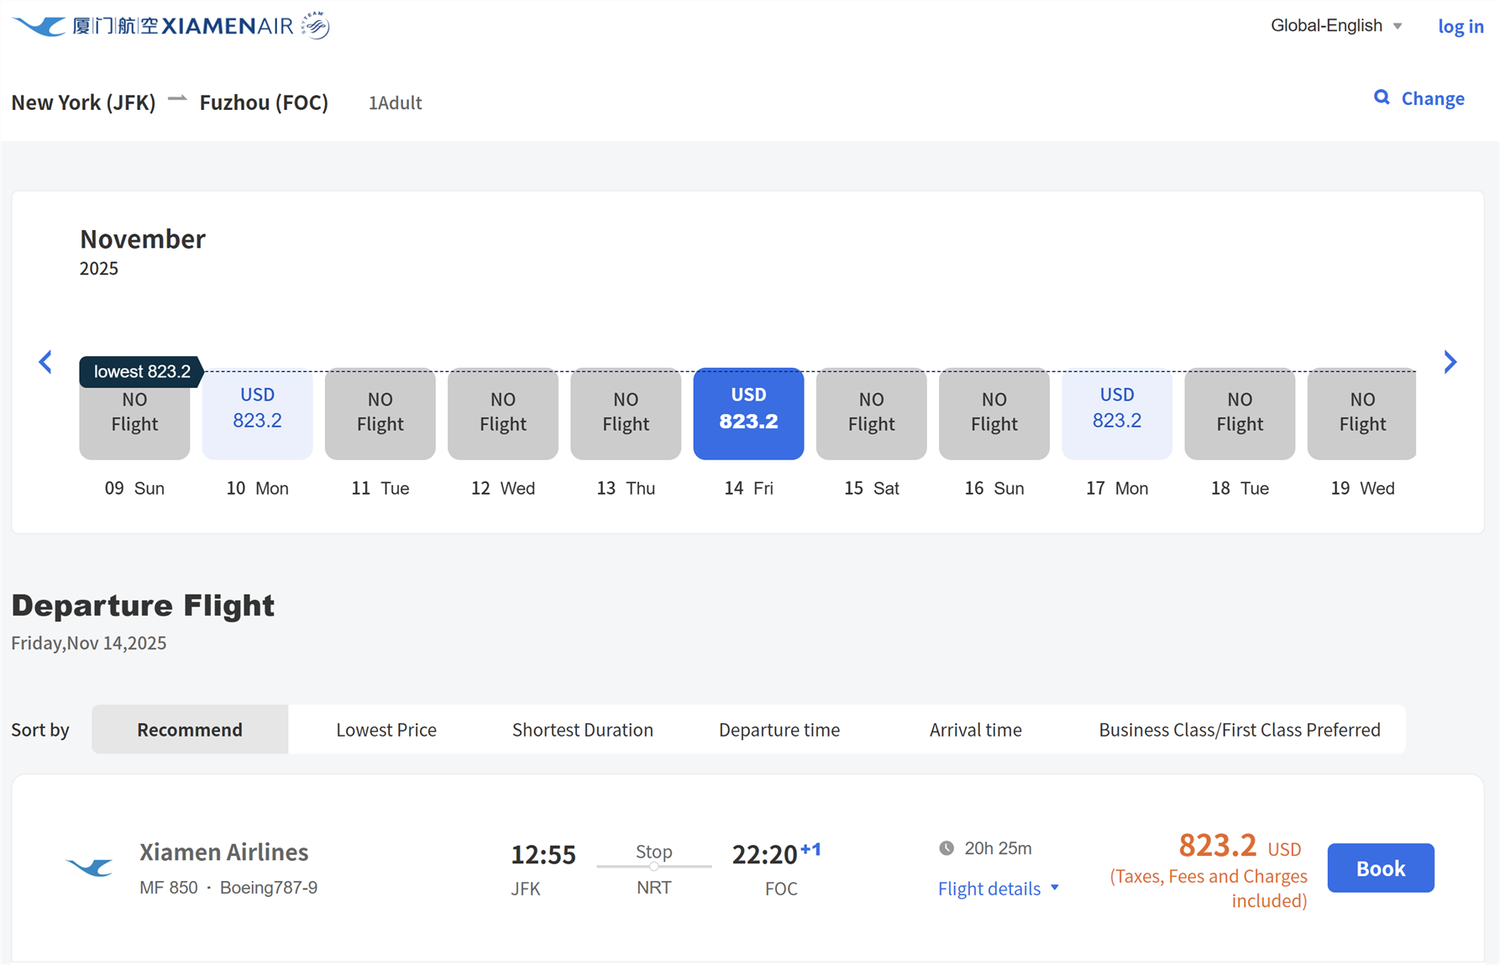
Task: Advance to later dates with right arrow
Action: click(x=1450, y=362)
